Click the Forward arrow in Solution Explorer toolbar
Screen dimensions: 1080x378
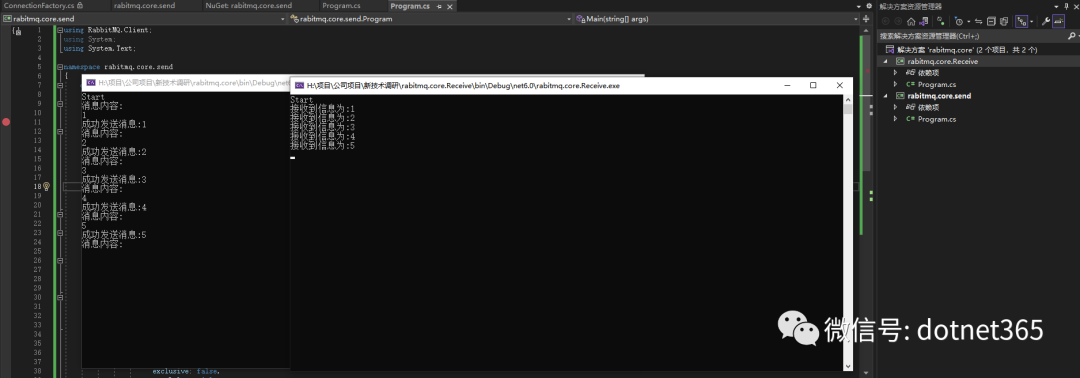pyautogui.click(x=898, y=21)
